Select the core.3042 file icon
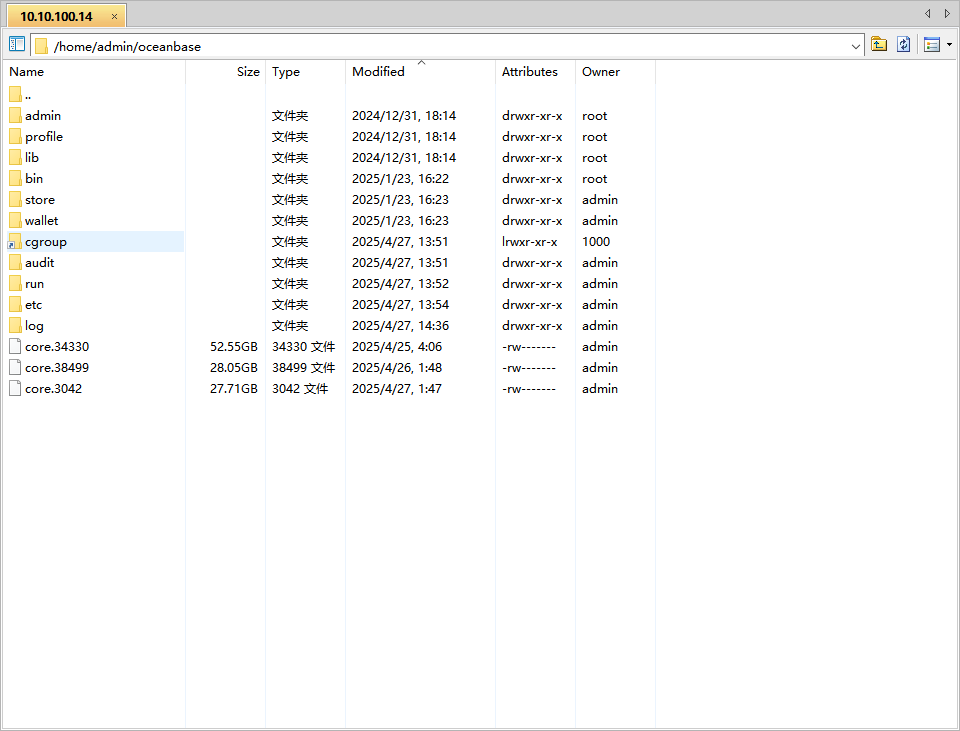Viewport: 960px width, 731px height. pos(15,388)
